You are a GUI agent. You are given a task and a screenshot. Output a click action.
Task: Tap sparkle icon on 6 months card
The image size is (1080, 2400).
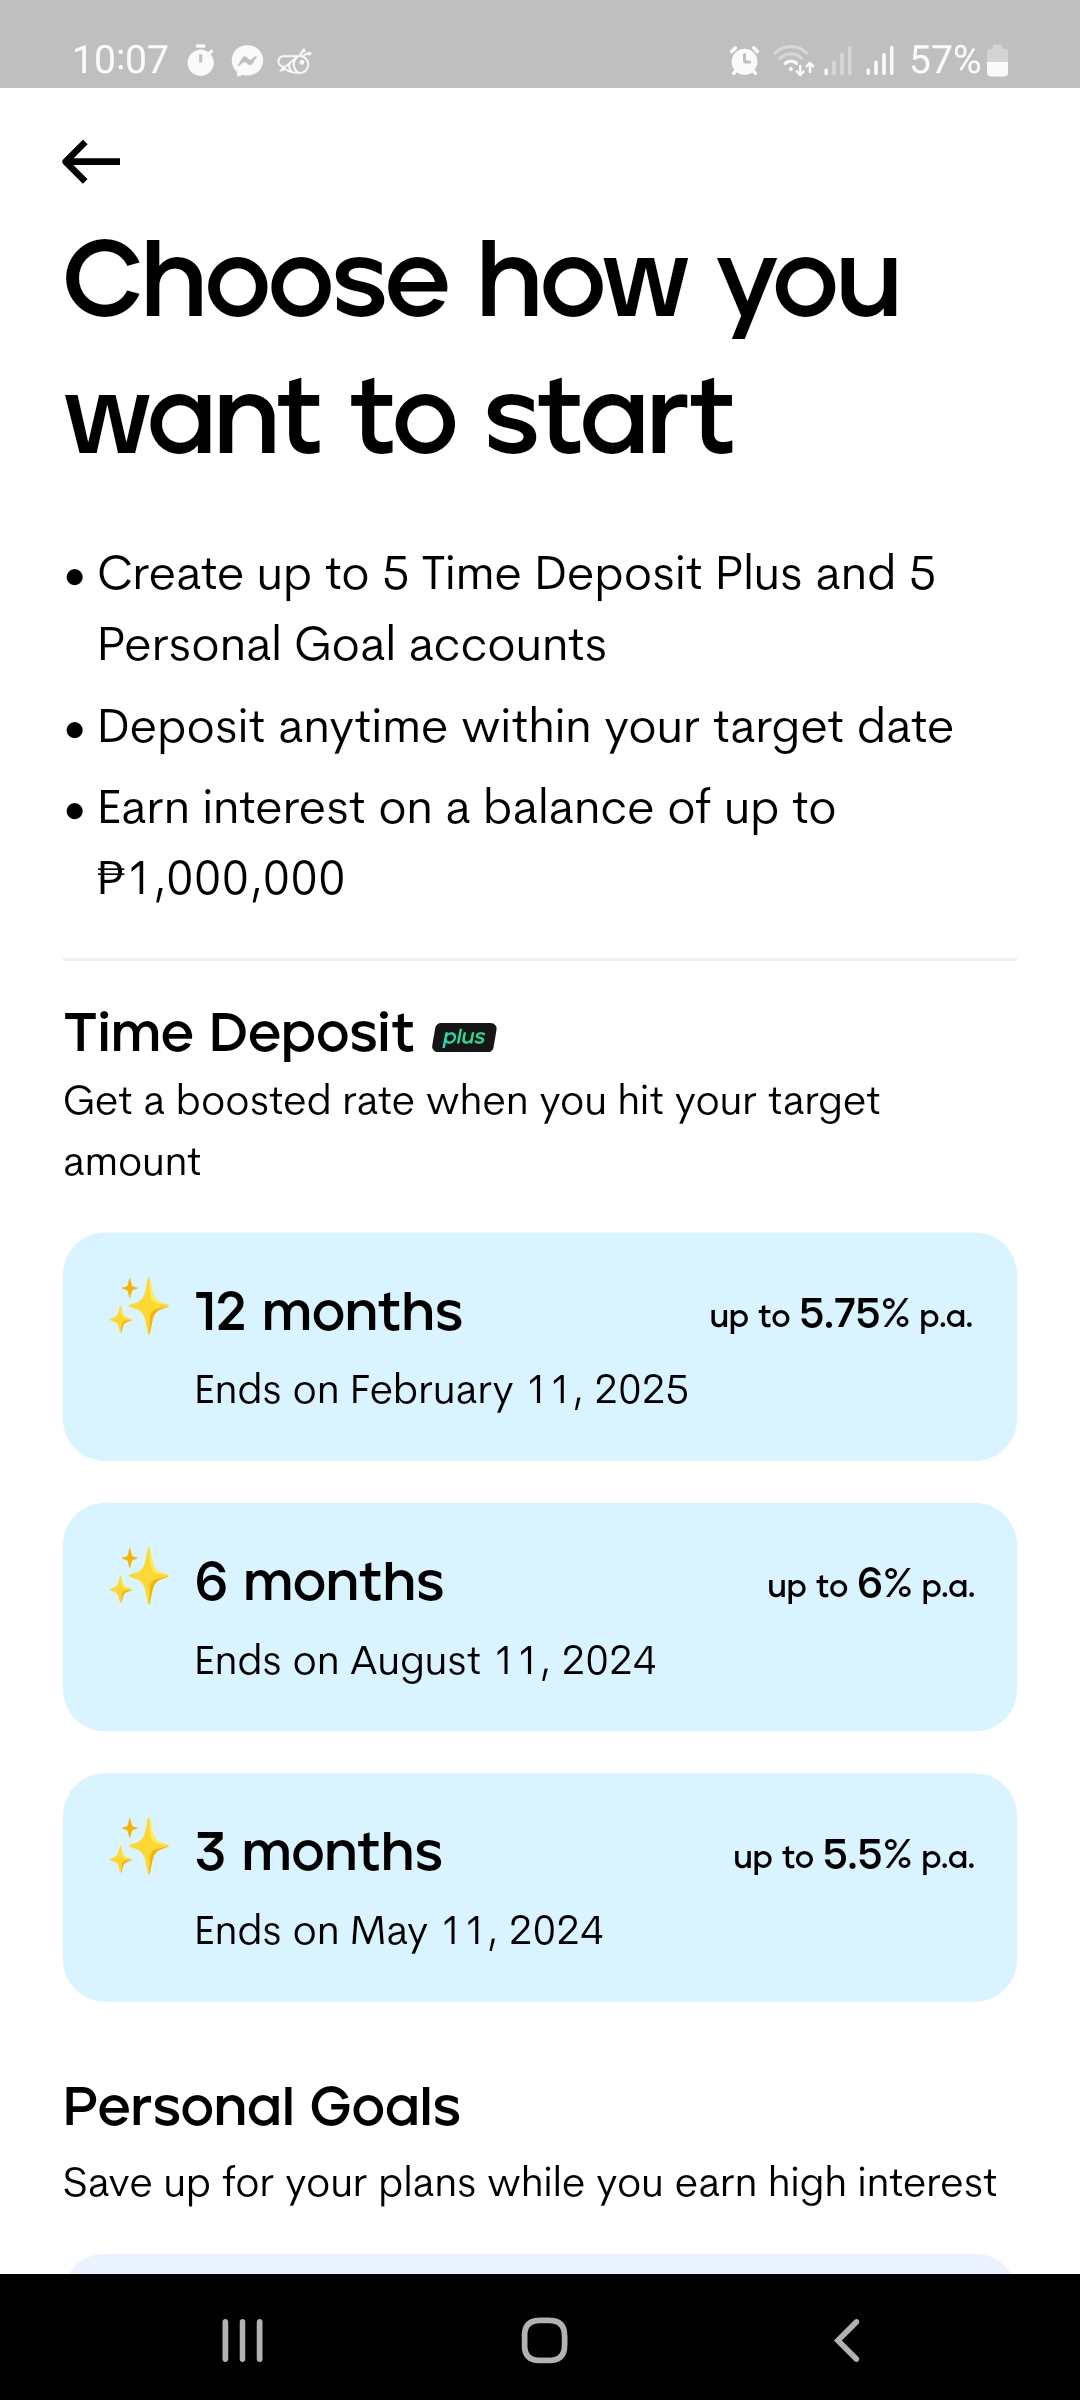coord(139,1576)
